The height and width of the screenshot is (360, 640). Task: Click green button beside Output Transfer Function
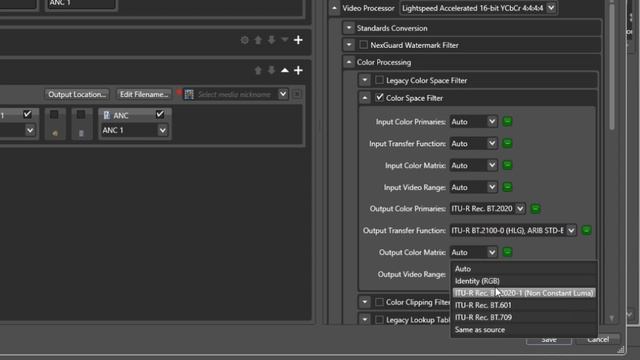pos(587,230)
